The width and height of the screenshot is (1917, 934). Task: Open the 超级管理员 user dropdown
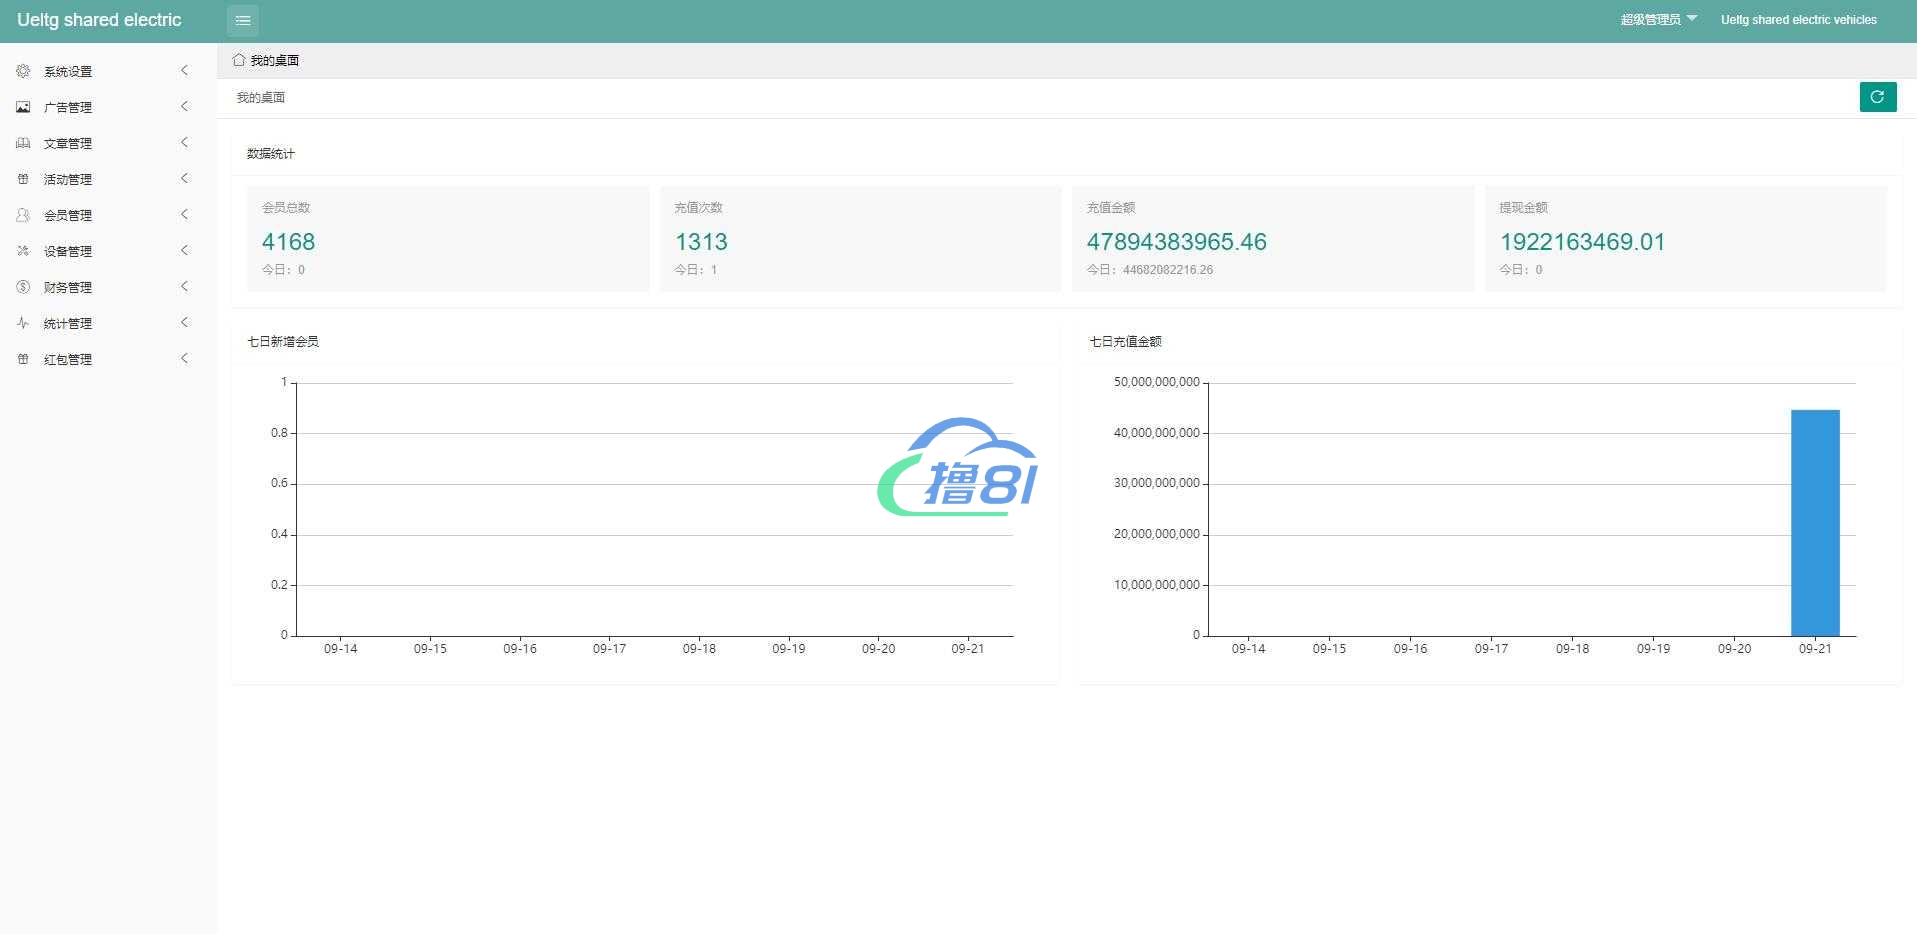(1658, 20)
